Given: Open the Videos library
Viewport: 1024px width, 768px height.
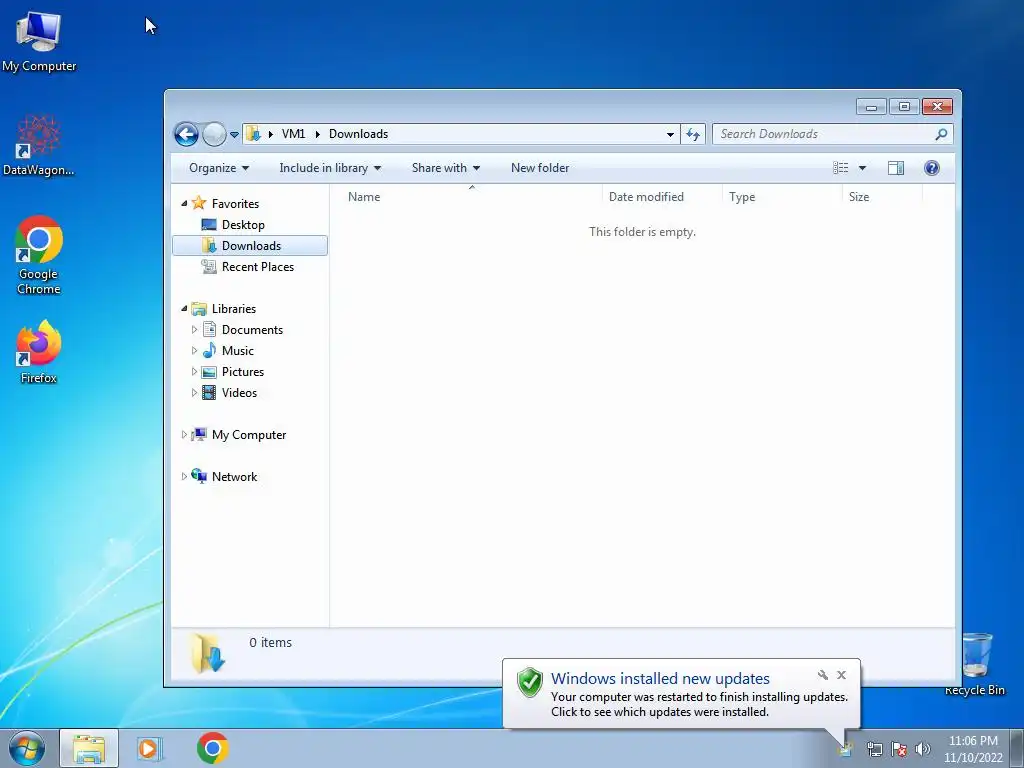Looking at the screenshot, I should click(239, 392).
